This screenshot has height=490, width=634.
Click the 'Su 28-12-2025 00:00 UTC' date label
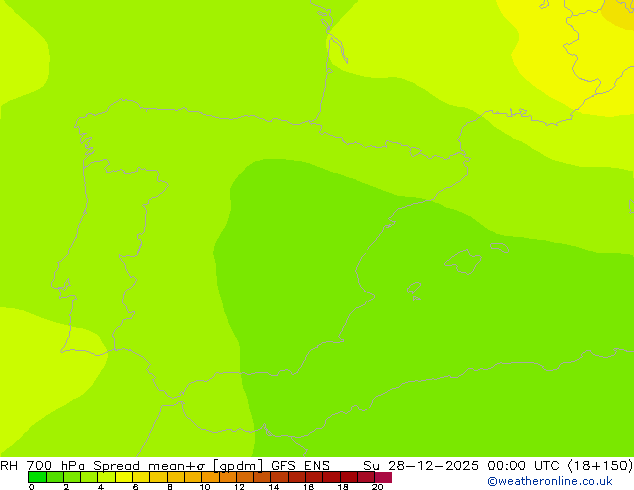[463, 465]
